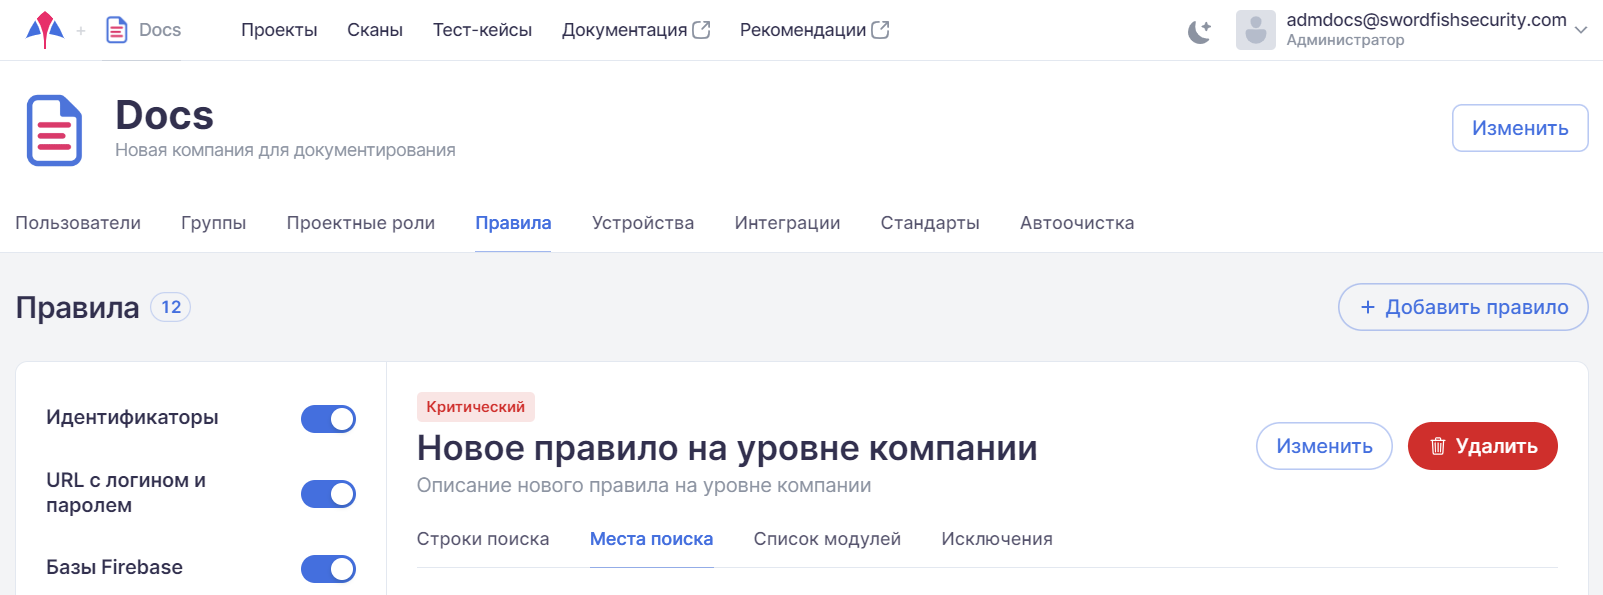This screenshot has height=595, width=1603.
Task: Toggle the URL с логином и паролем rule
Action: coord(328,494)
